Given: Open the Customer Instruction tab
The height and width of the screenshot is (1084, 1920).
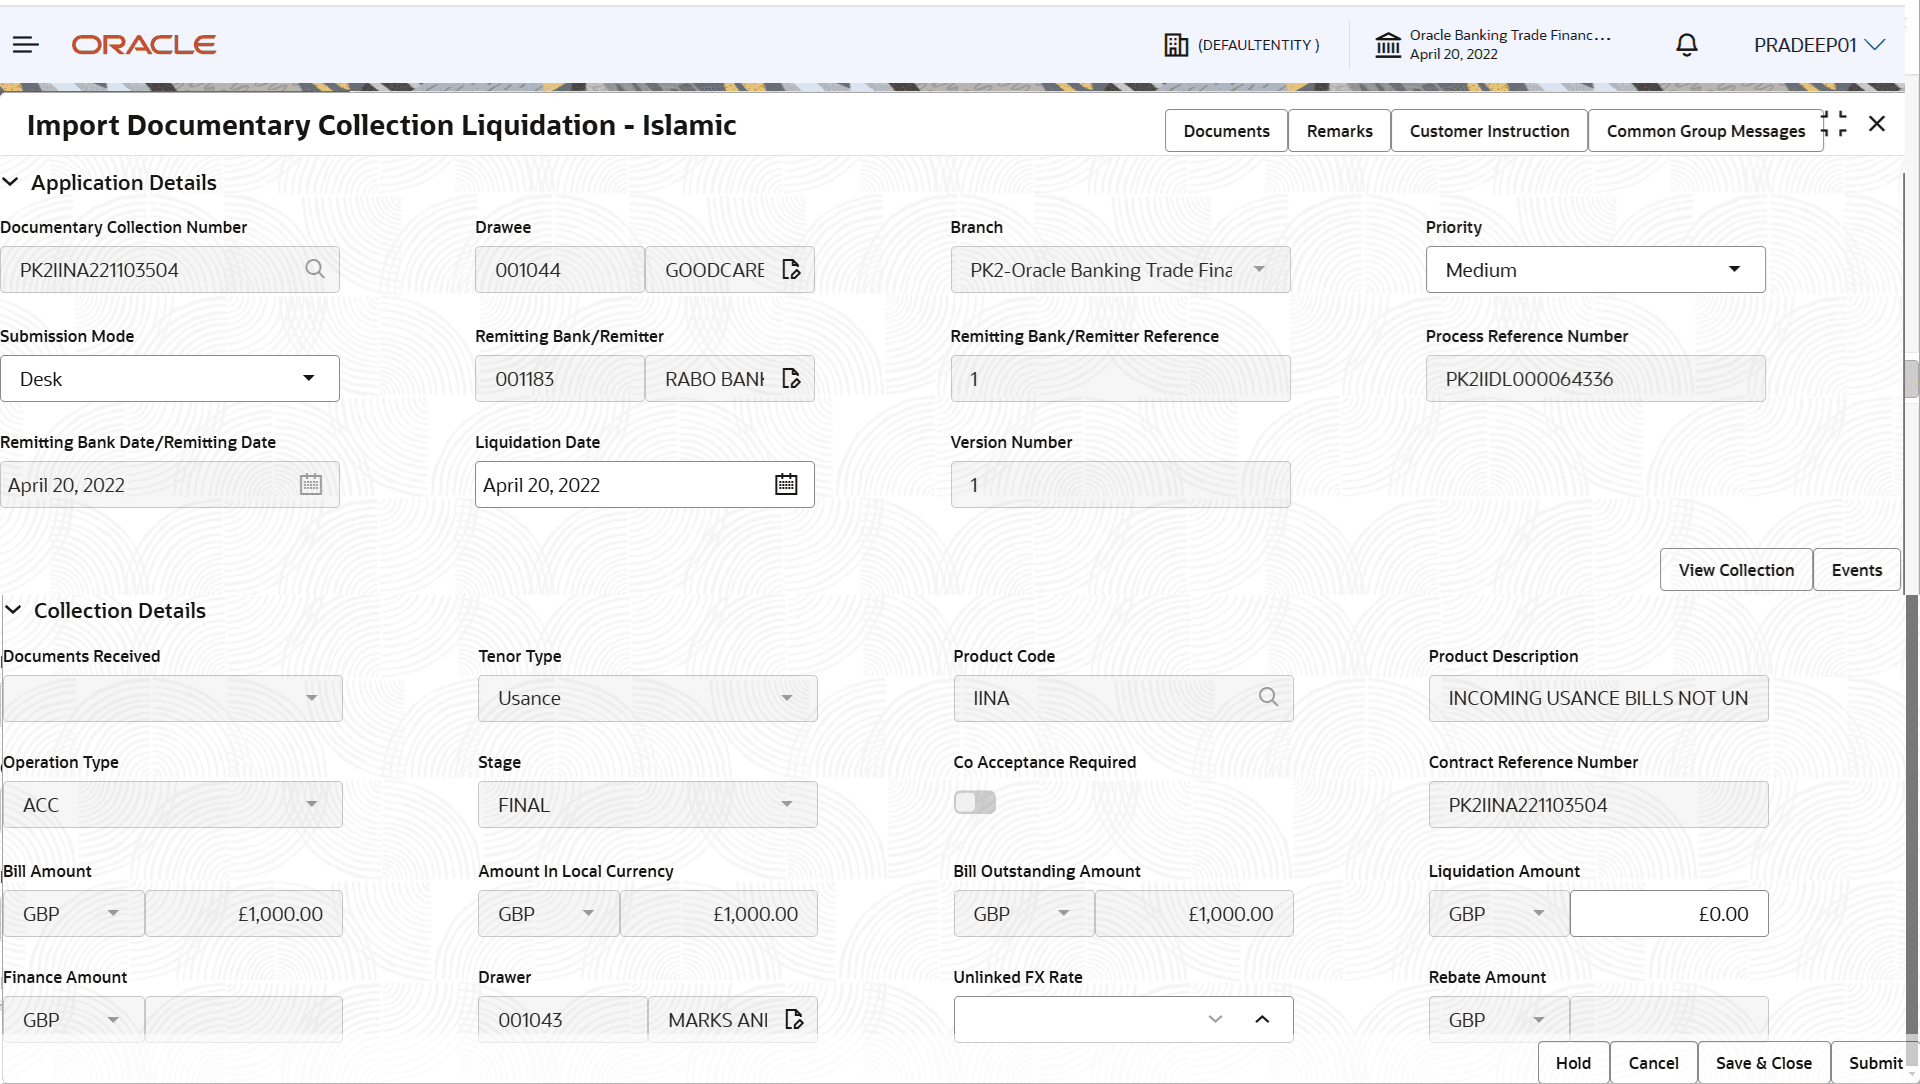Looking at the screenshot, I should tap(1489, 130).
